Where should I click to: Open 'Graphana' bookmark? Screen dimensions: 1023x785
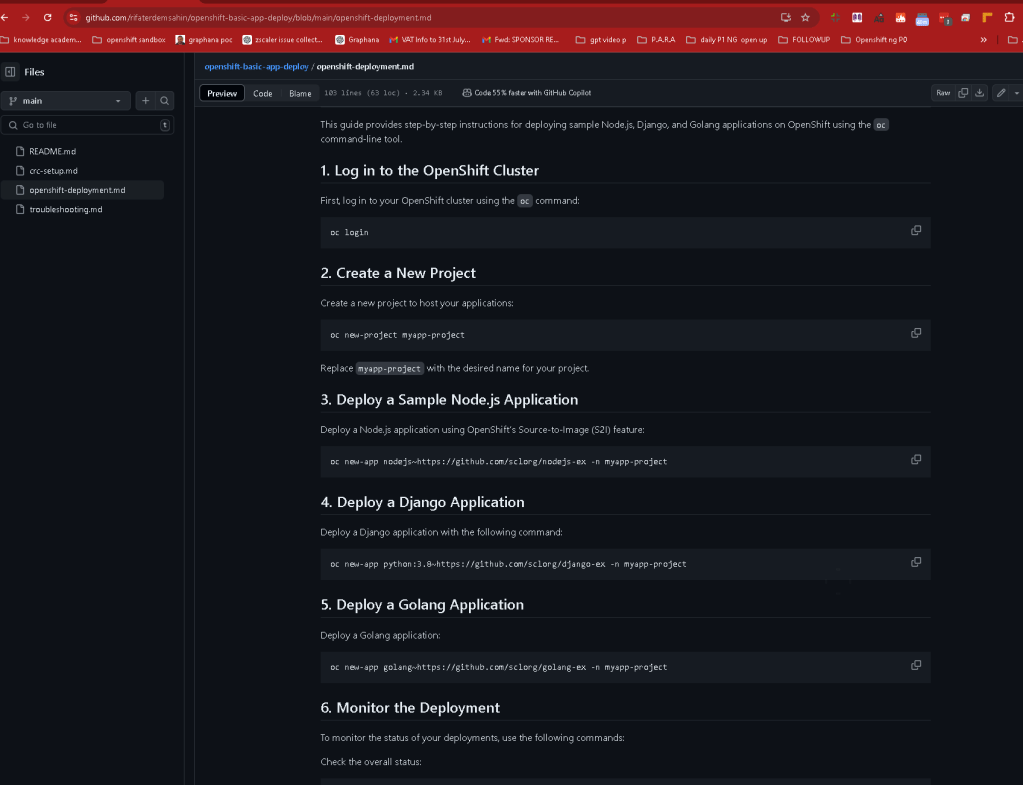357,40
